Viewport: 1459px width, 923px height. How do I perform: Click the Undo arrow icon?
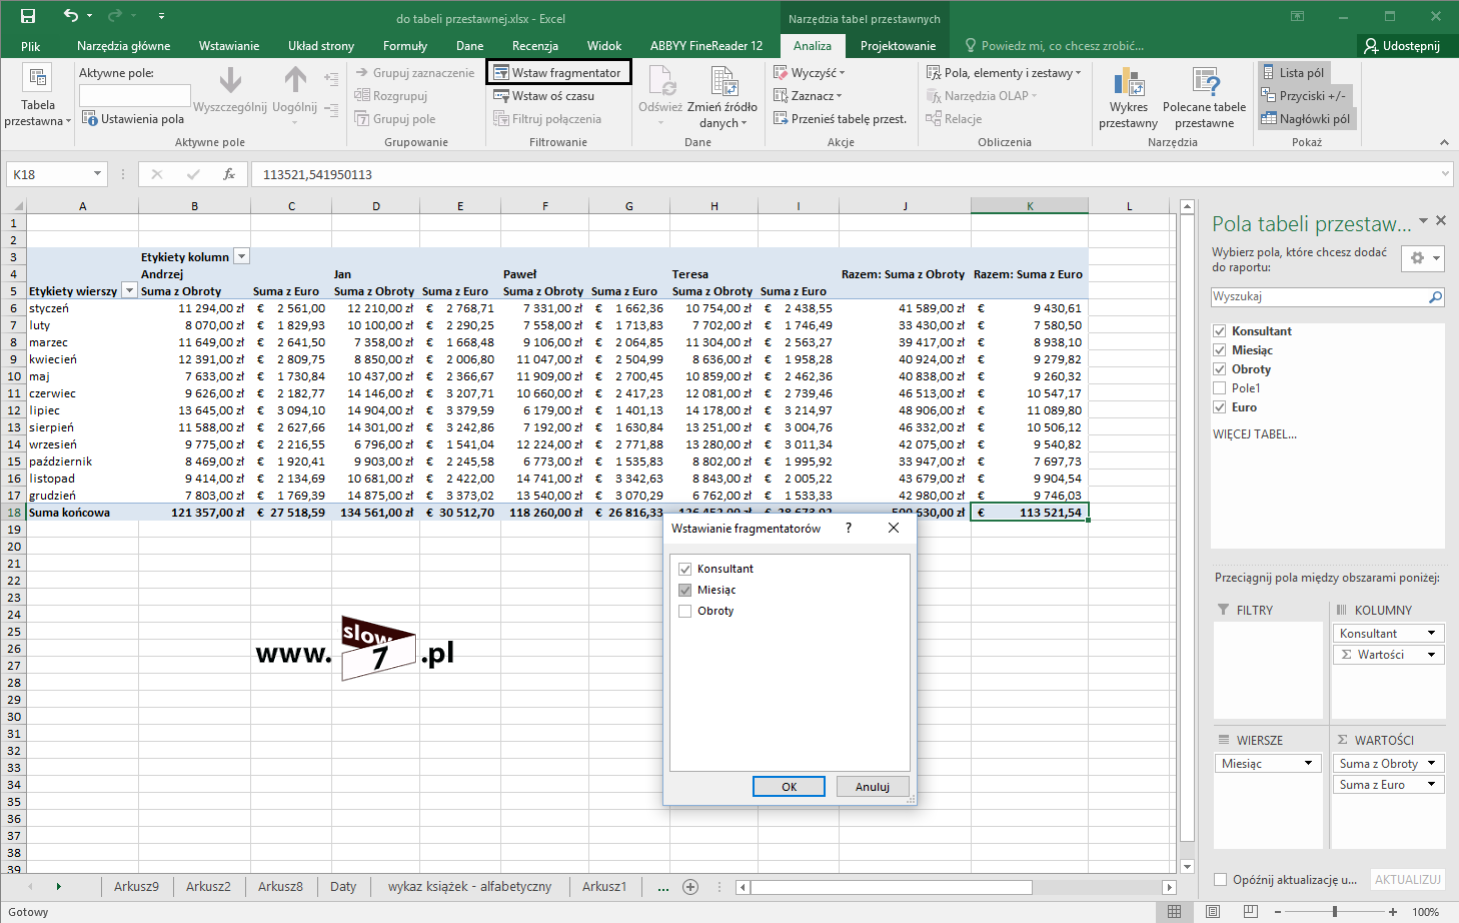[70, 16]
